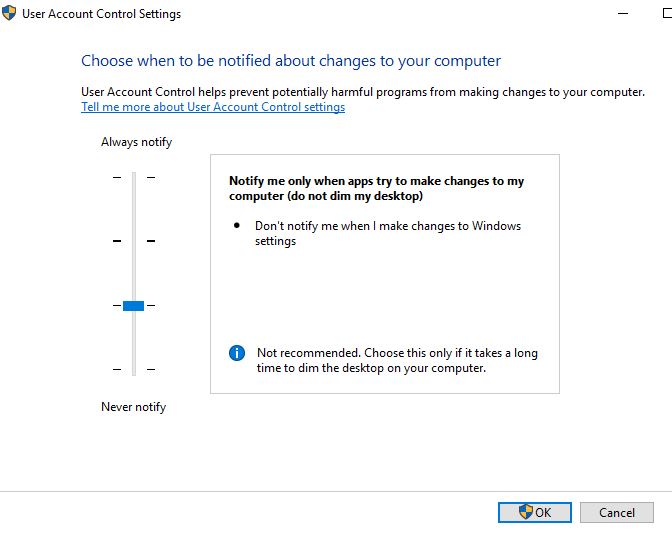Screen dimensions: 672x535
Task: Click the Choose when to be notified heading
Action: (x=291, y=61)
